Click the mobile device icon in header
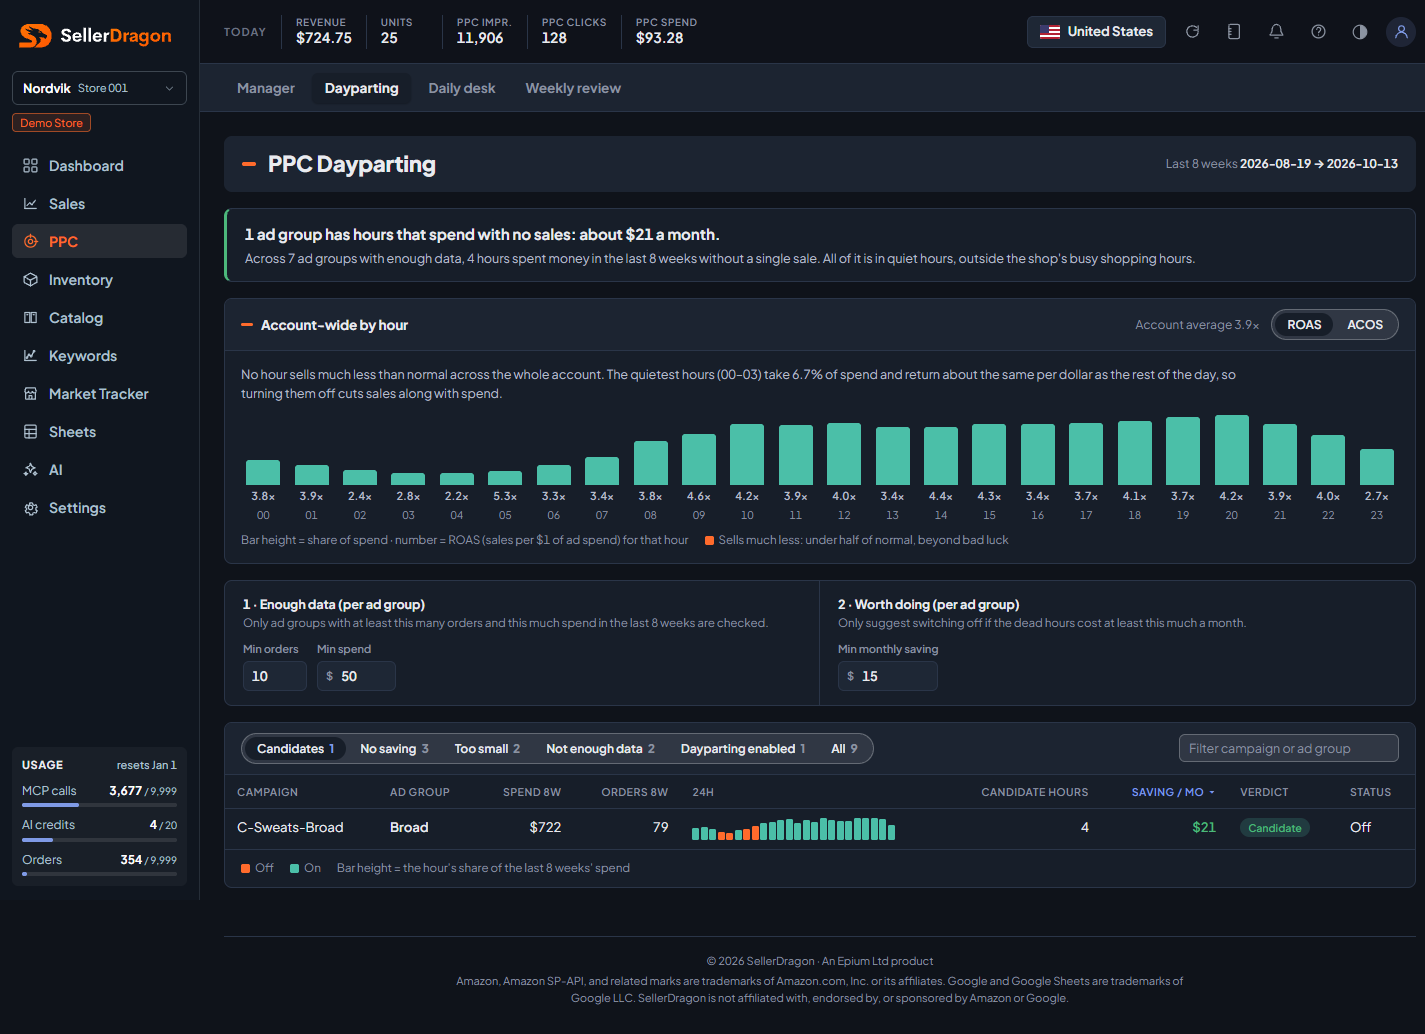This screenshot has width=1425, height=1034. pyautogui.click(x=1234, y=32)
